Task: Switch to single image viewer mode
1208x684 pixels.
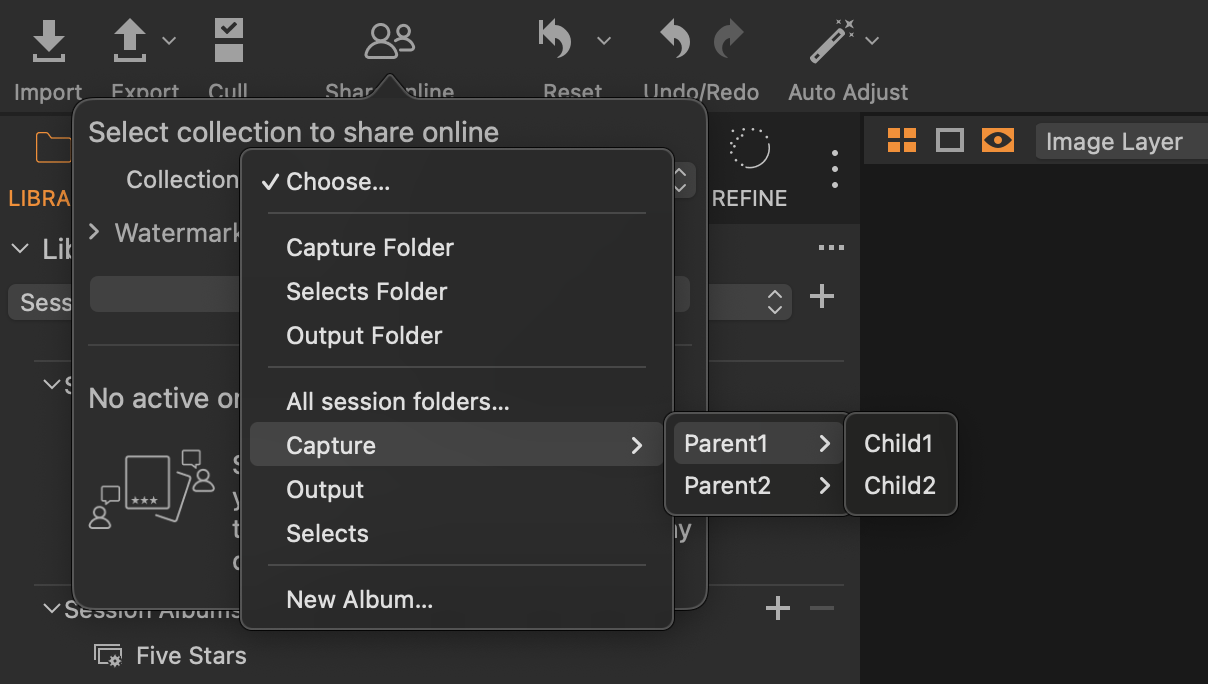Action: [949, 141]
